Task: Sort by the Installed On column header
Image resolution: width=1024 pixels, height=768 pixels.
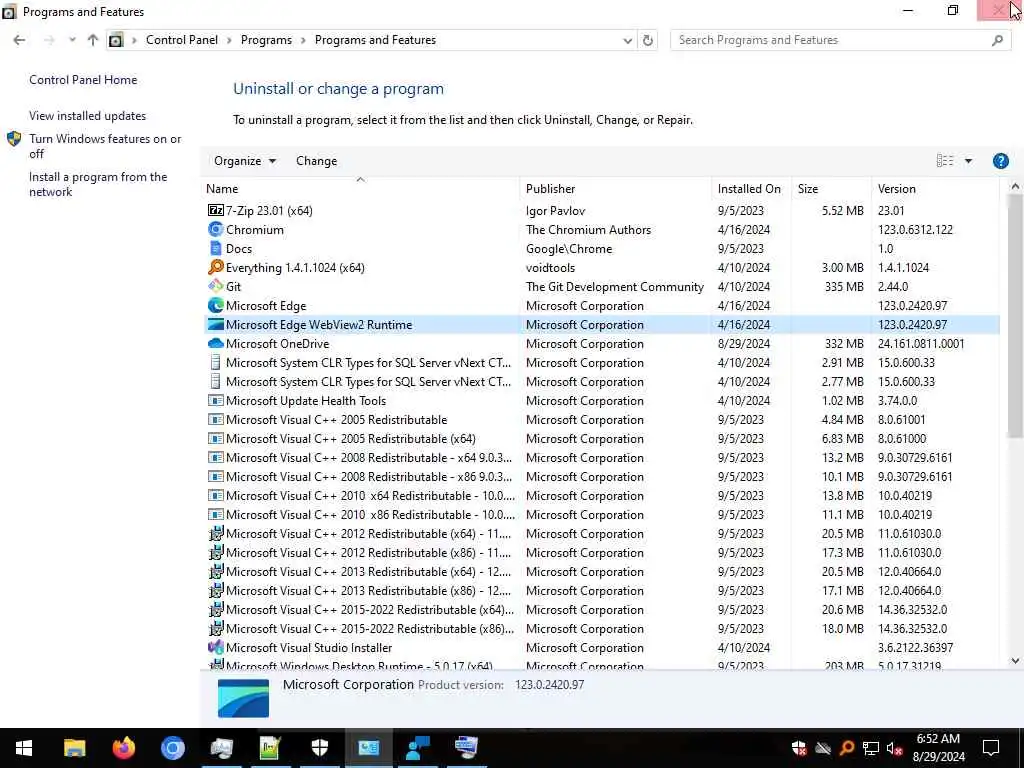Action: pos(750,188)
